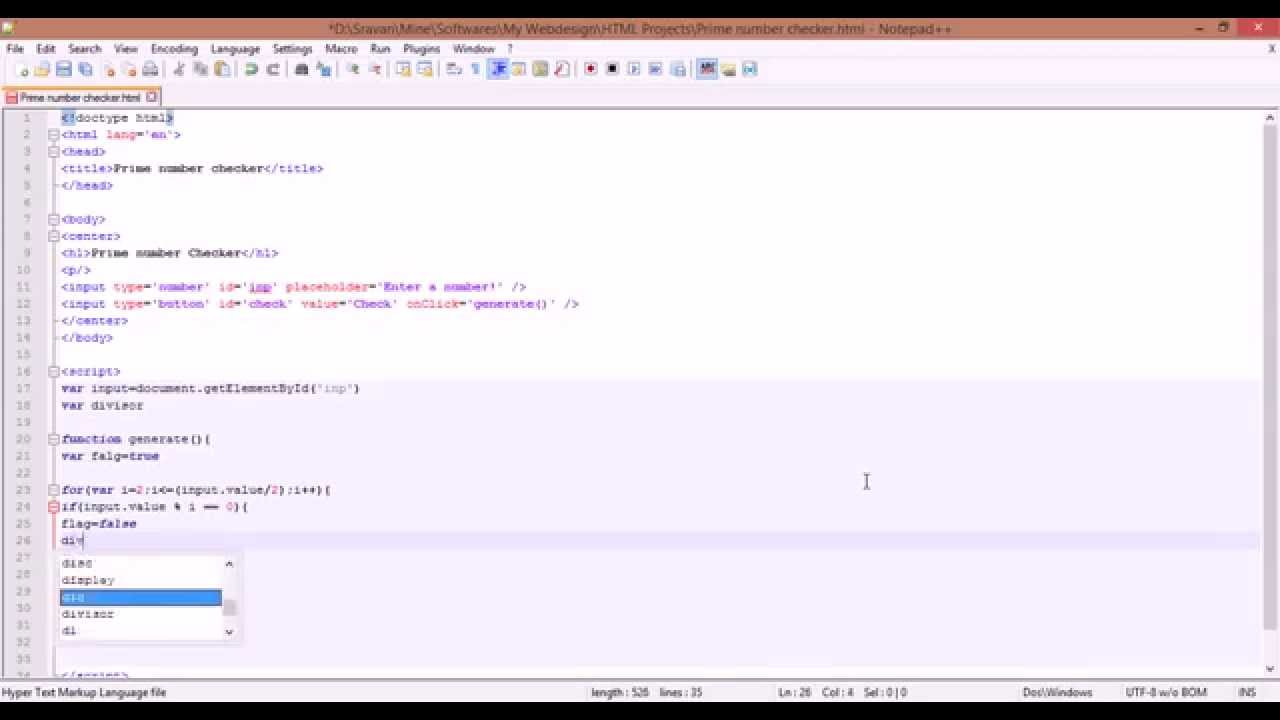This screenshot has width=1280, height=720.
Task: Toggle synchronize vertical scrolling
Action: 403,69
